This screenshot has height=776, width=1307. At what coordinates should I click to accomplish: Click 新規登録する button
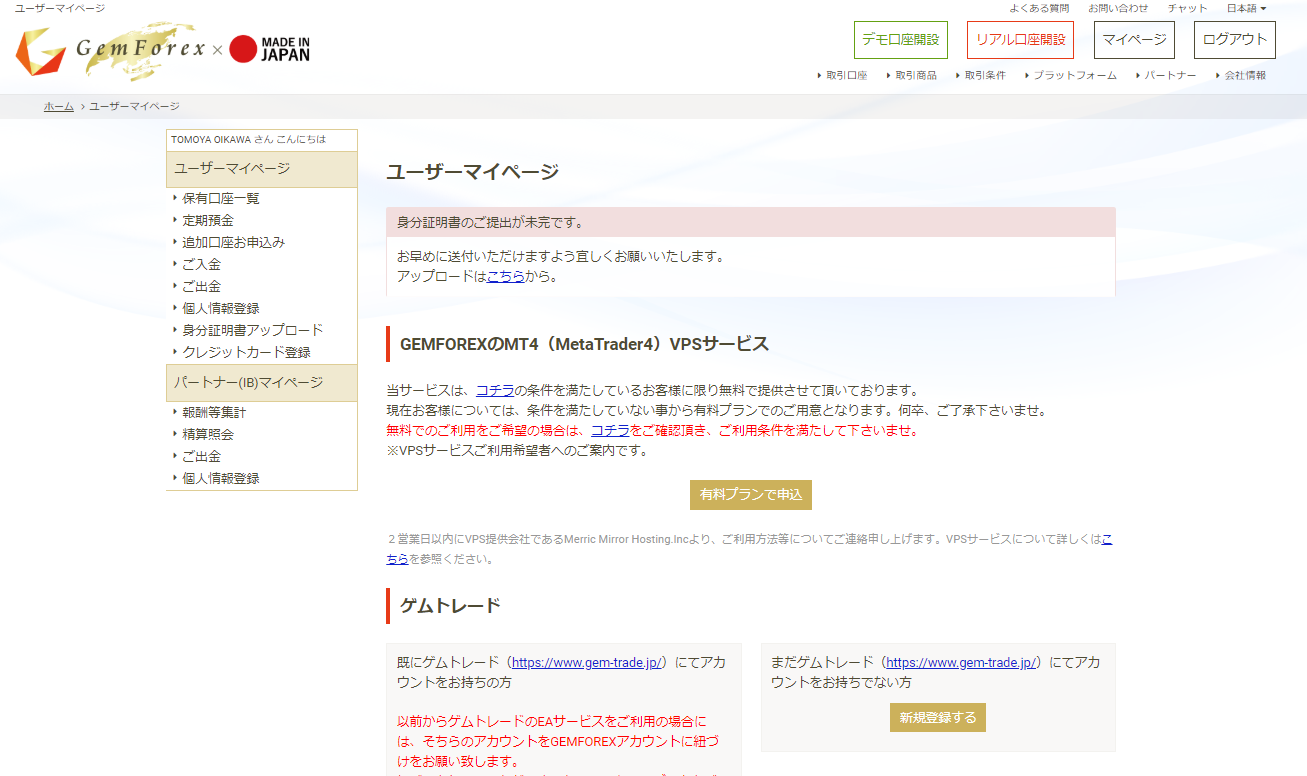coord(938,717)
